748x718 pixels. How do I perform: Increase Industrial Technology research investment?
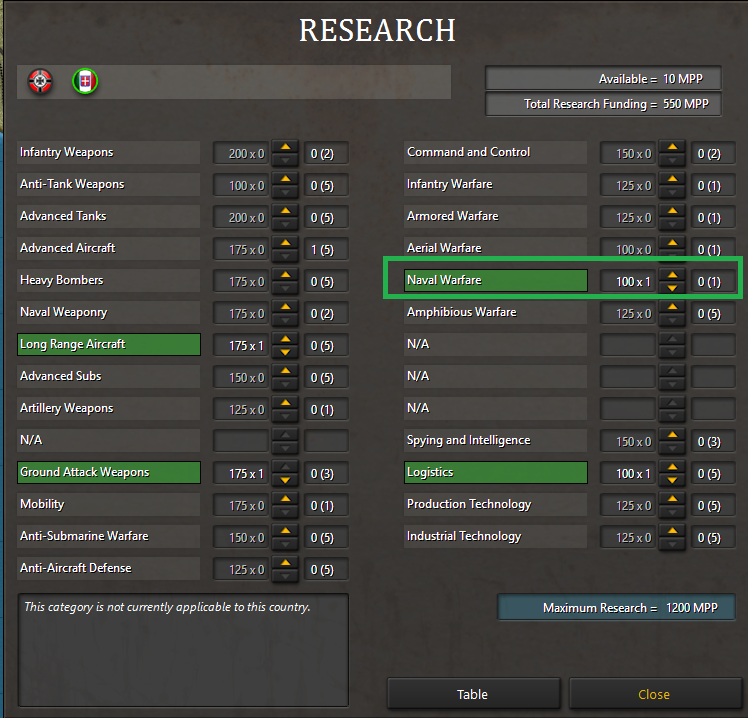click(x=673, y=531)
